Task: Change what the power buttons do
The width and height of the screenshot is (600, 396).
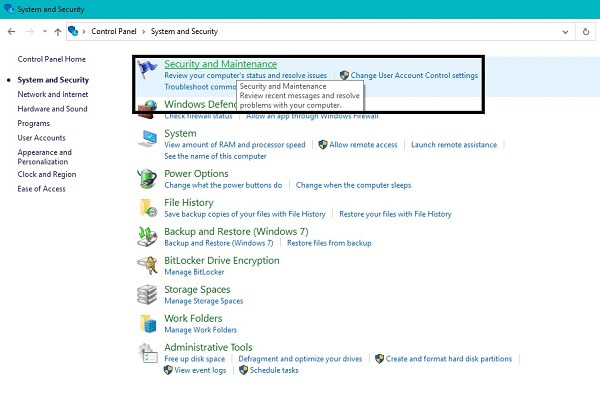Action: pyautogui.click(x=223, y=185)
